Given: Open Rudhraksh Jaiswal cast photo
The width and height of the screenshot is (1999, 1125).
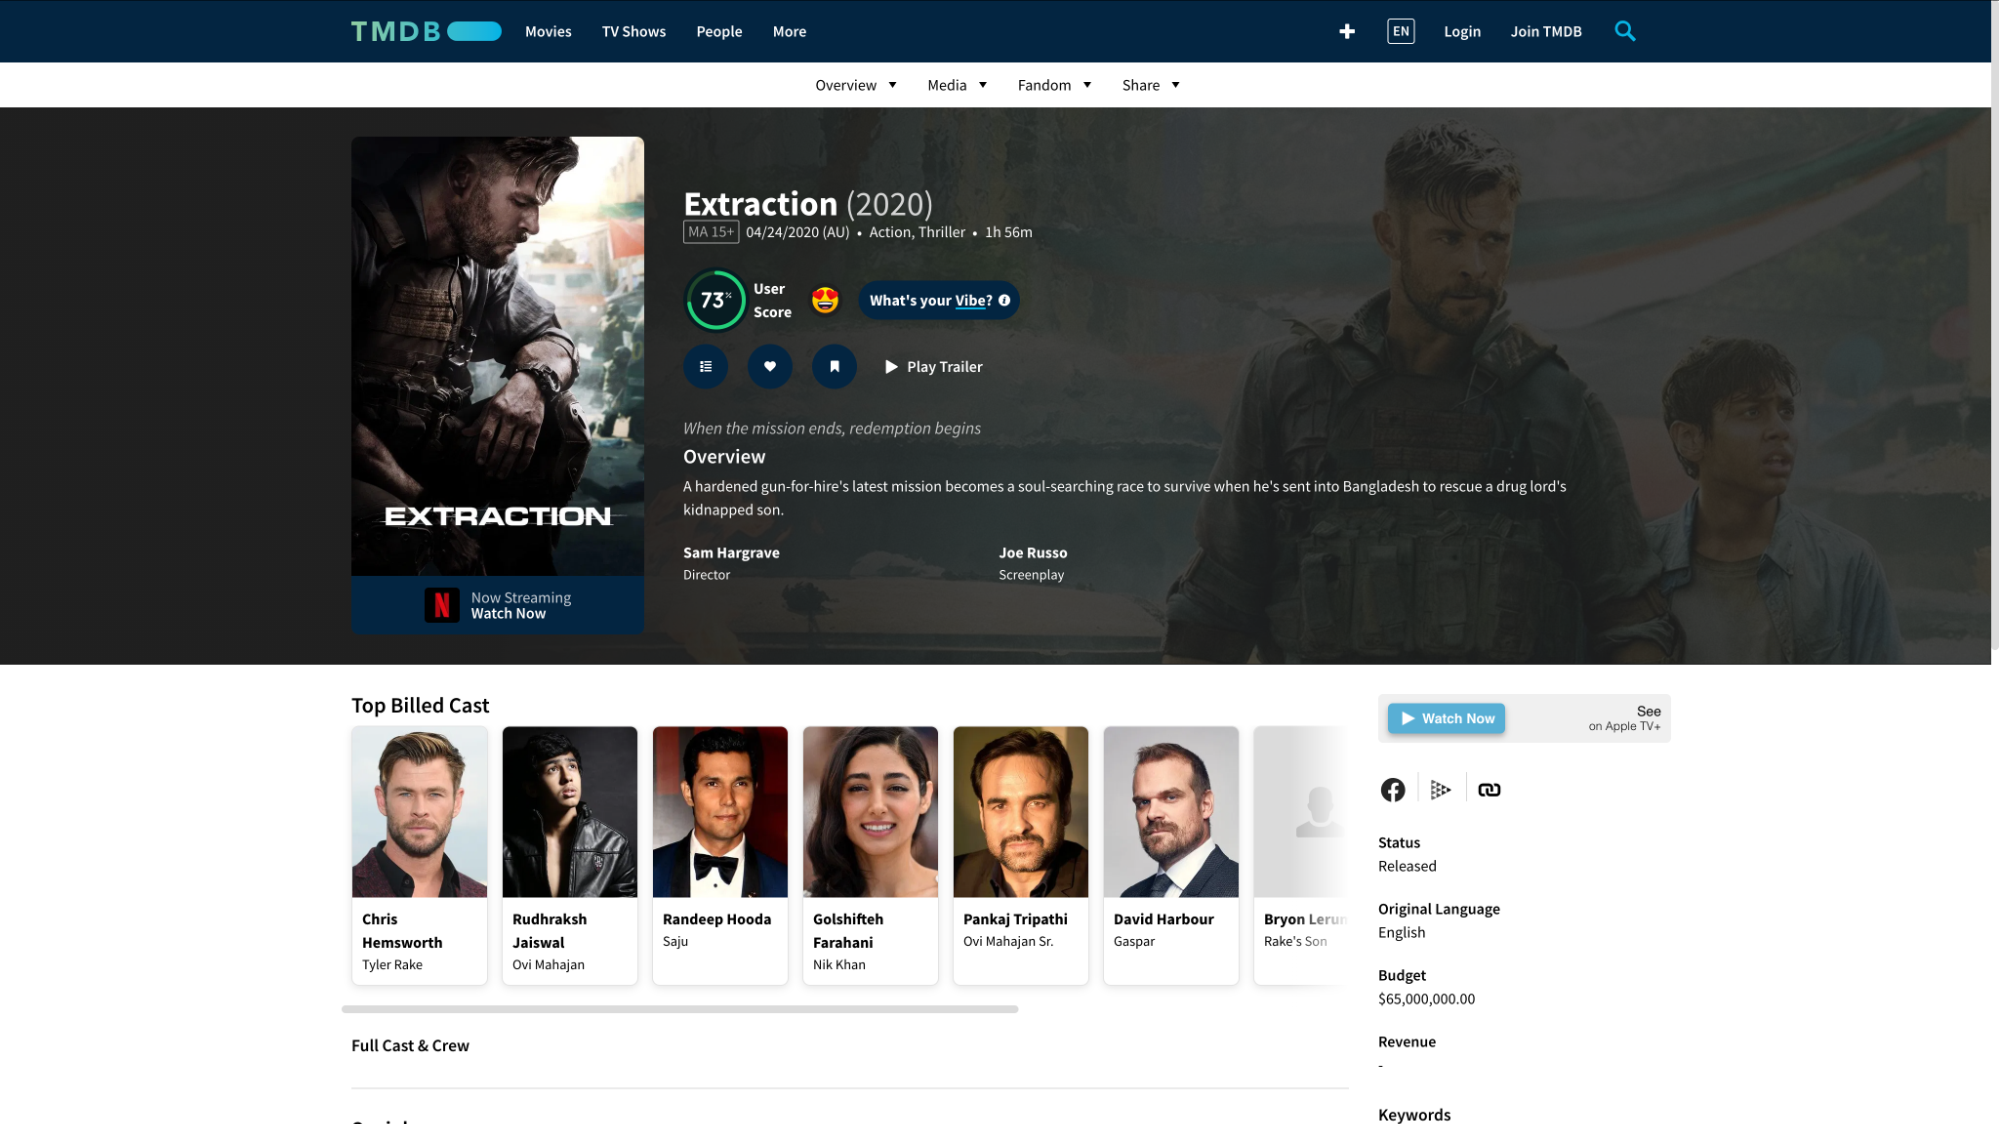Looking at the screenshot, I should (x=569, y=812).
